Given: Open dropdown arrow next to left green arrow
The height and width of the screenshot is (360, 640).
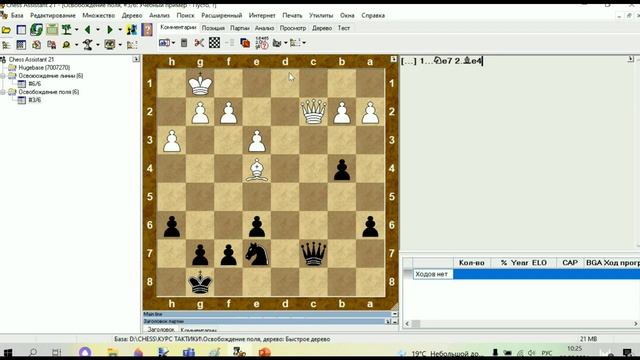Looking at the screenshot, I should (97, 30).
